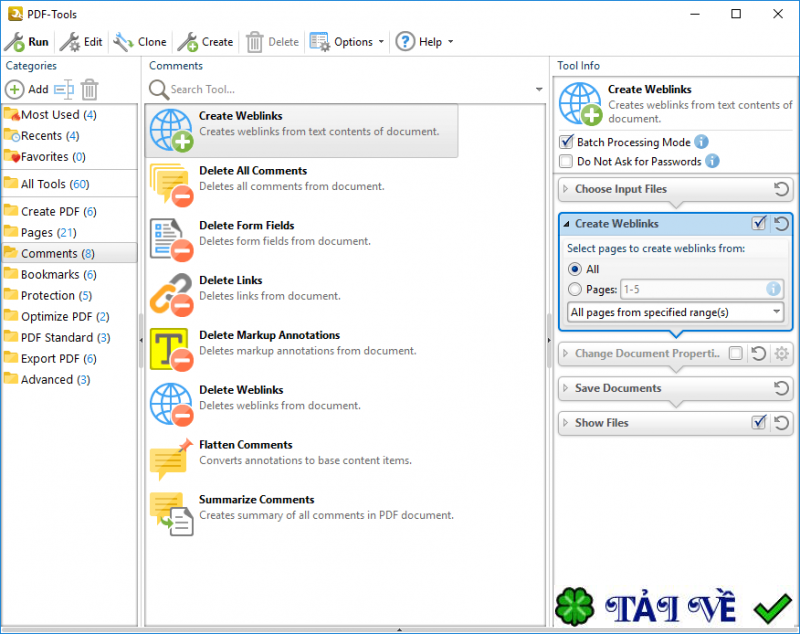Select the Pages category

tap(69, 232)
